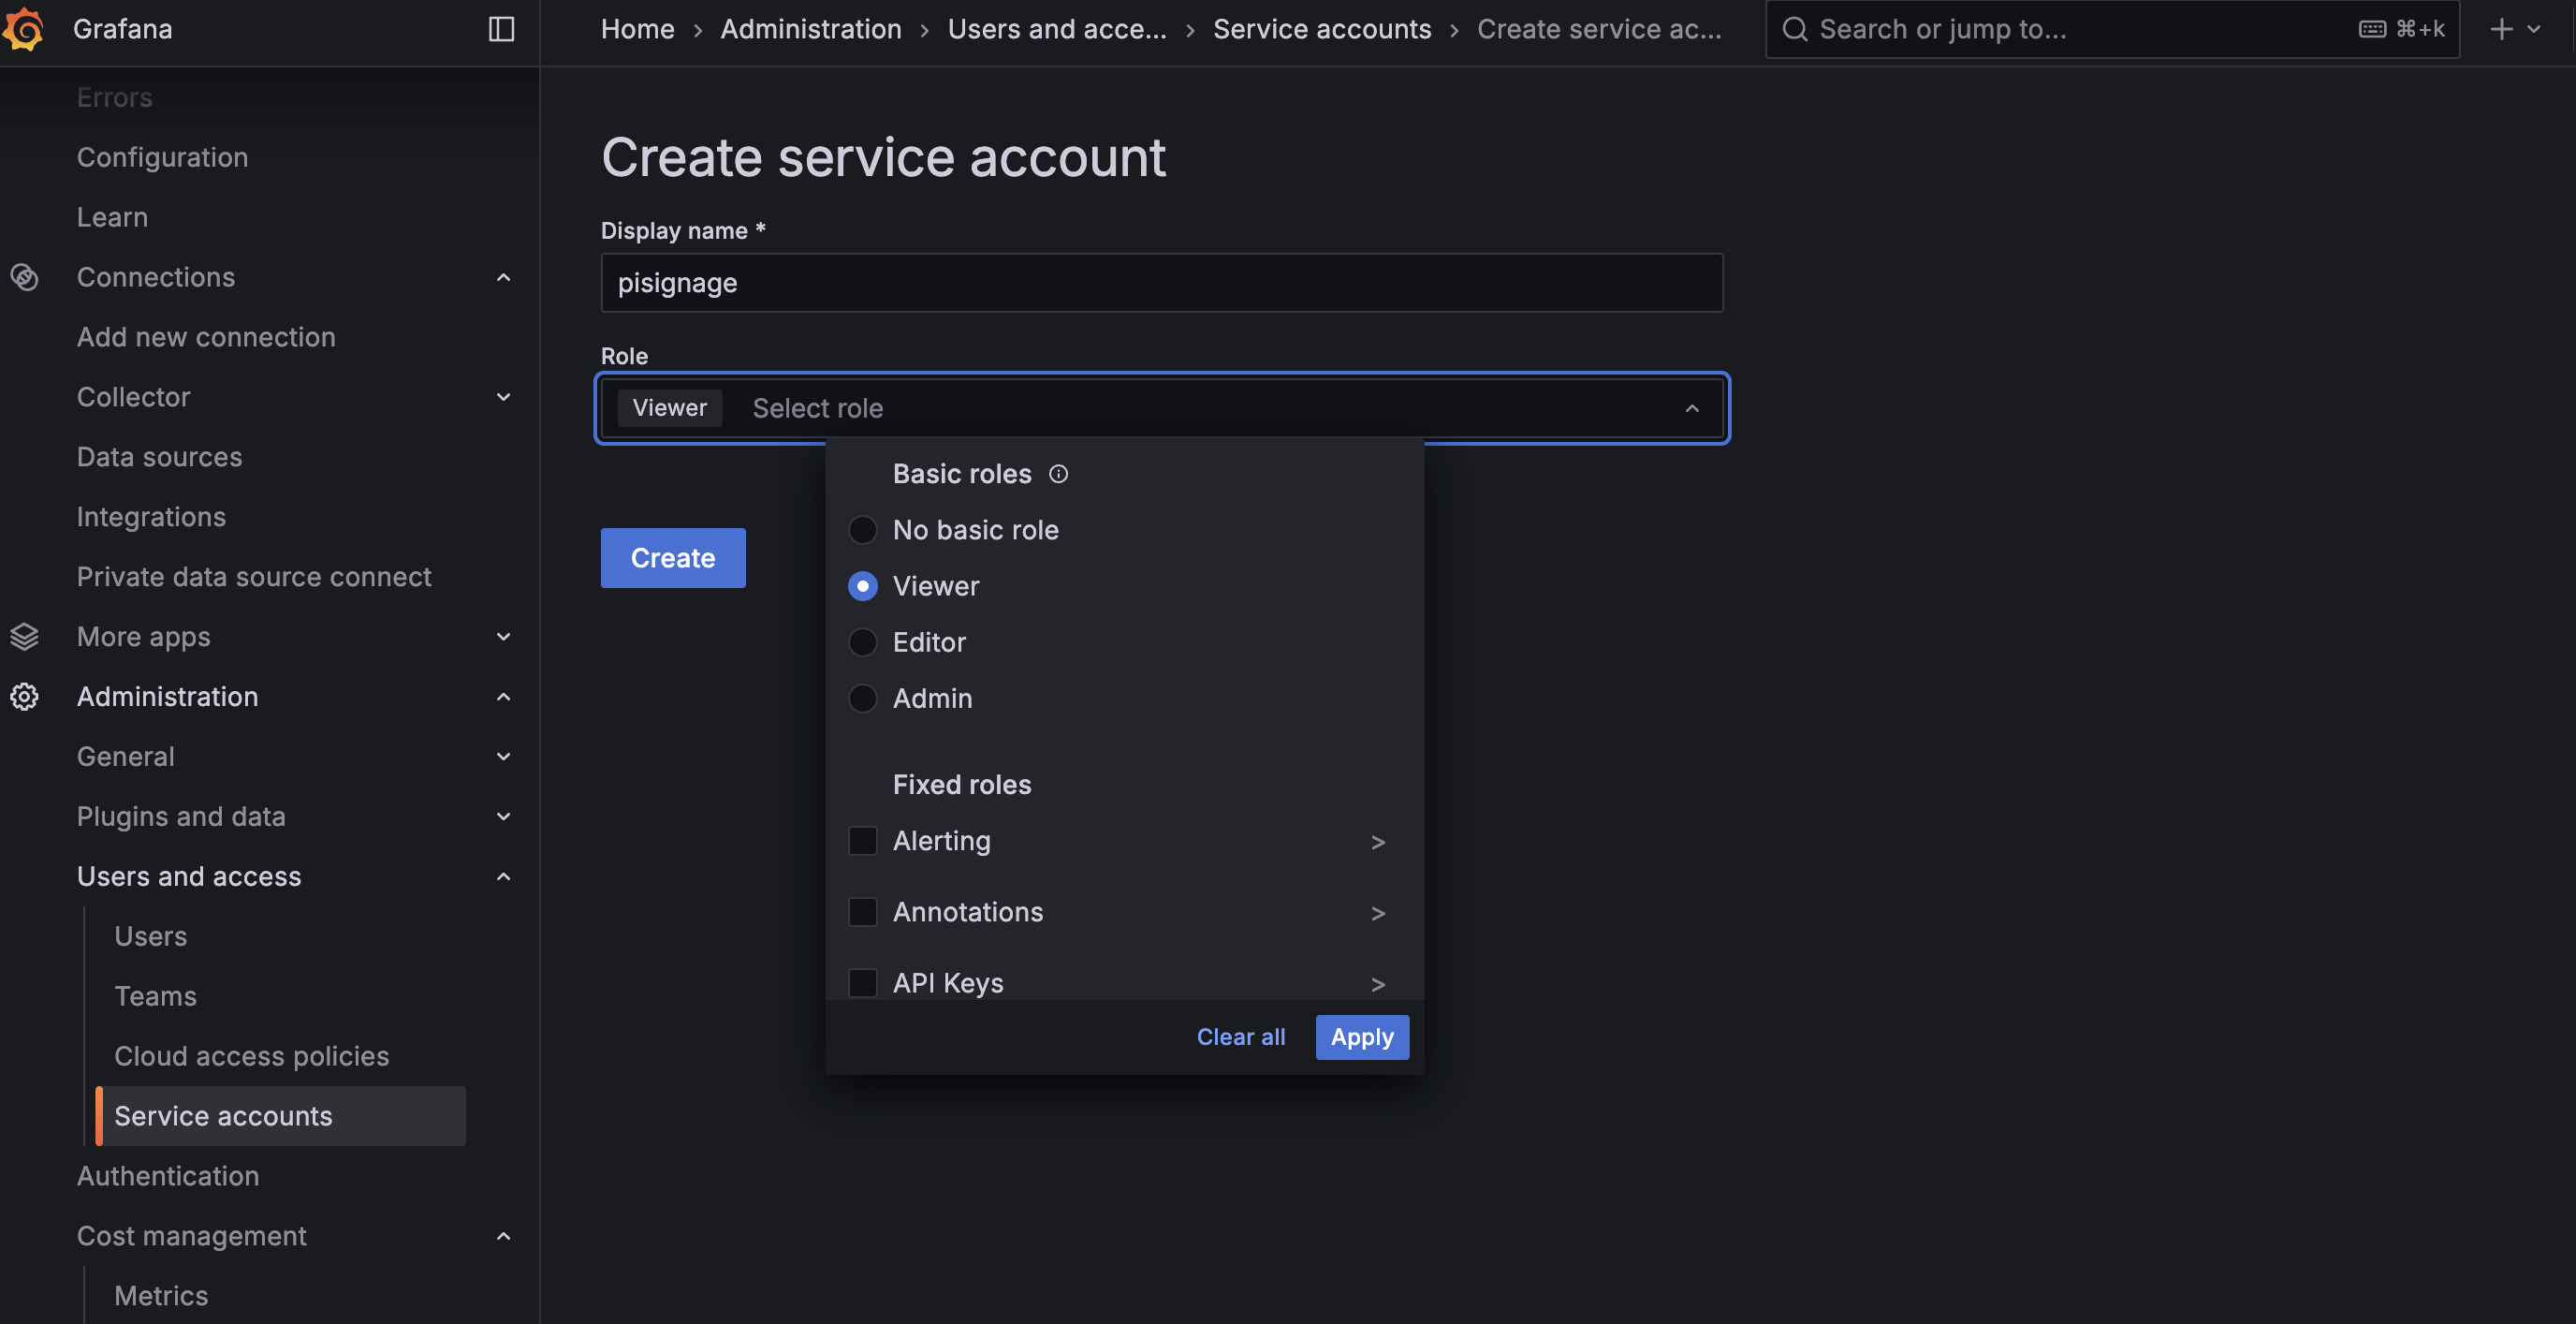Open Cloud access policies page
This screenshot has height=1324, width=2576.
(x=251, y=1057)
